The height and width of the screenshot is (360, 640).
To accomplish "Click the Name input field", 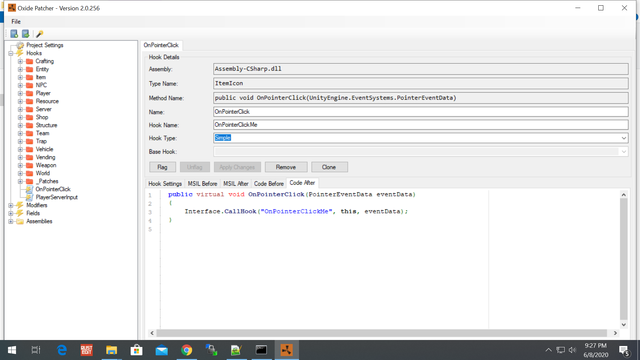I will pyautogui.click(x=420, y=112).
